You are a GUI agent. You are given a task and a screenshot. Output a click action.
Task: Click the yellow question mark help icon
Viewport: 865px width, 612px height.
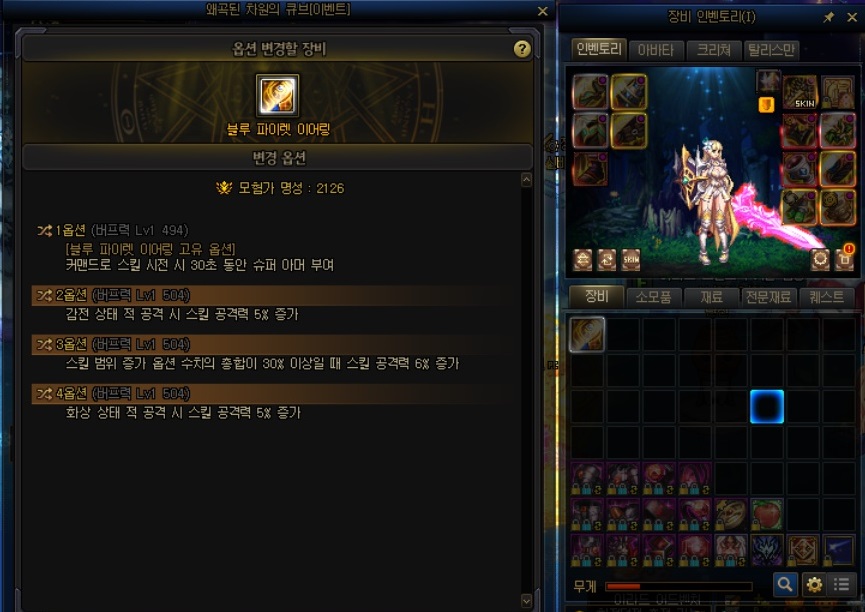pyautogui.click(x=522, y=49)
